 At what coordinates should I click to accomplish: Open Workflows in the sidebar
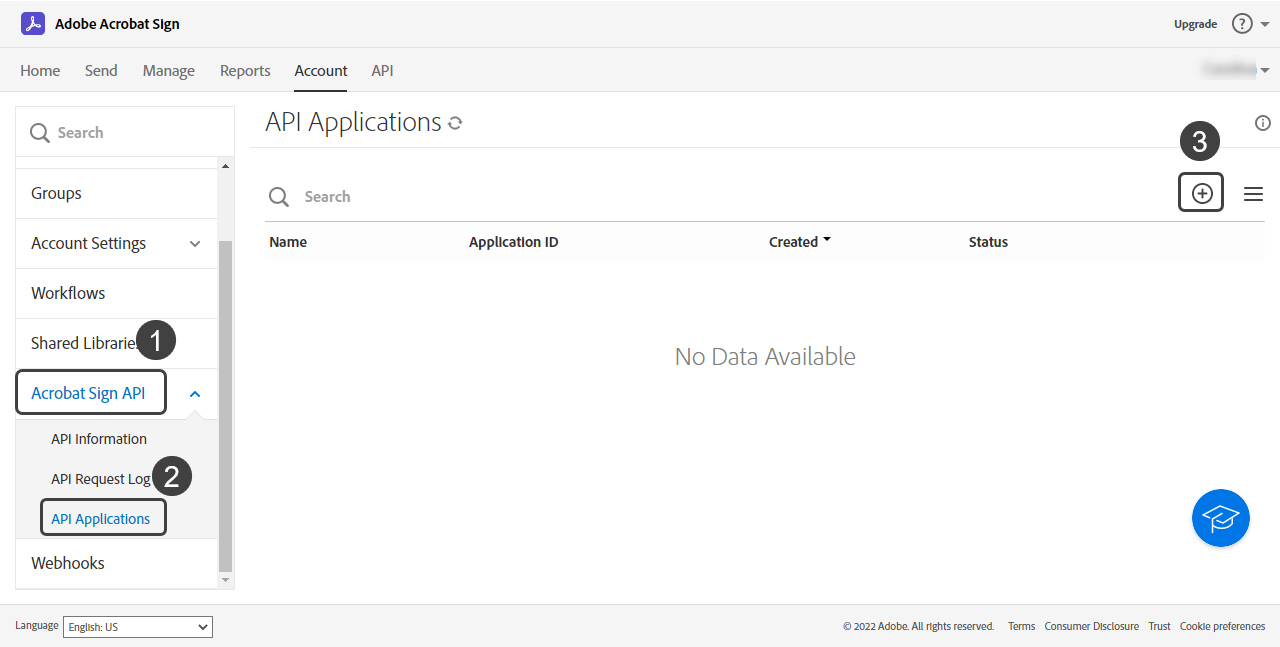point(116,293)
